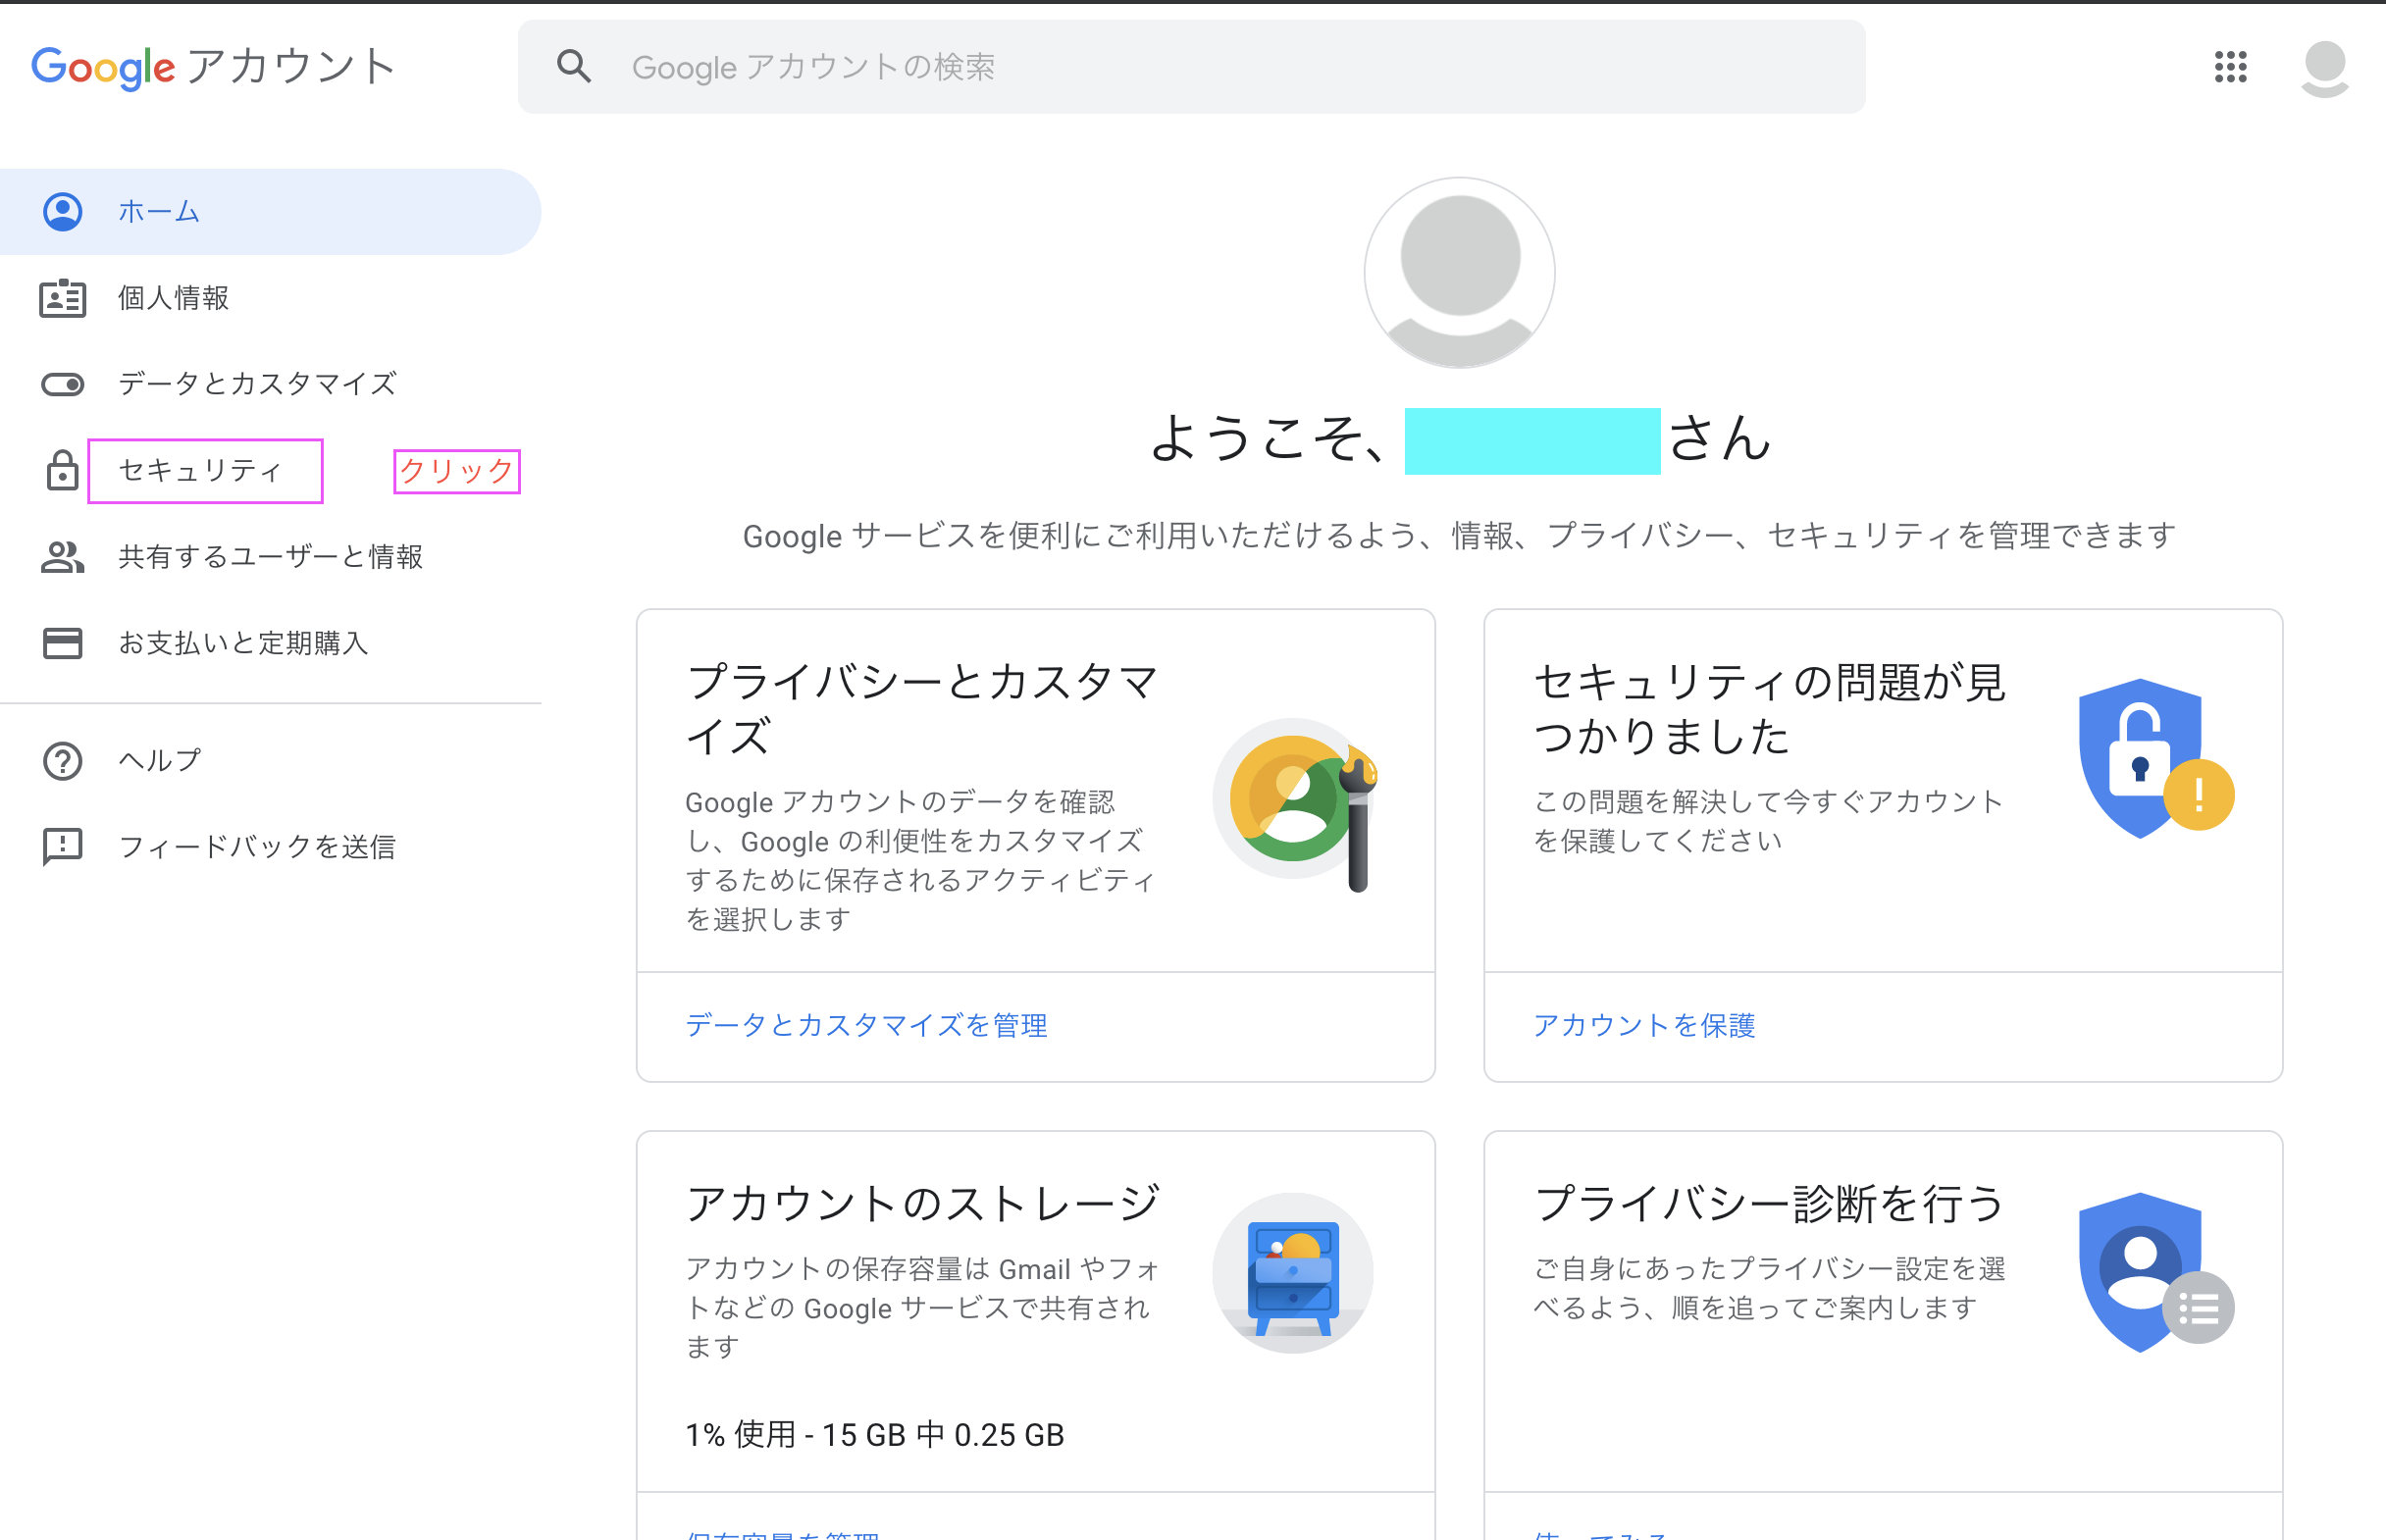Click the お支払いと定期購入 credit card icon
The height and width of the screenshot is (1540, 2386).
[x=62, y=643]
